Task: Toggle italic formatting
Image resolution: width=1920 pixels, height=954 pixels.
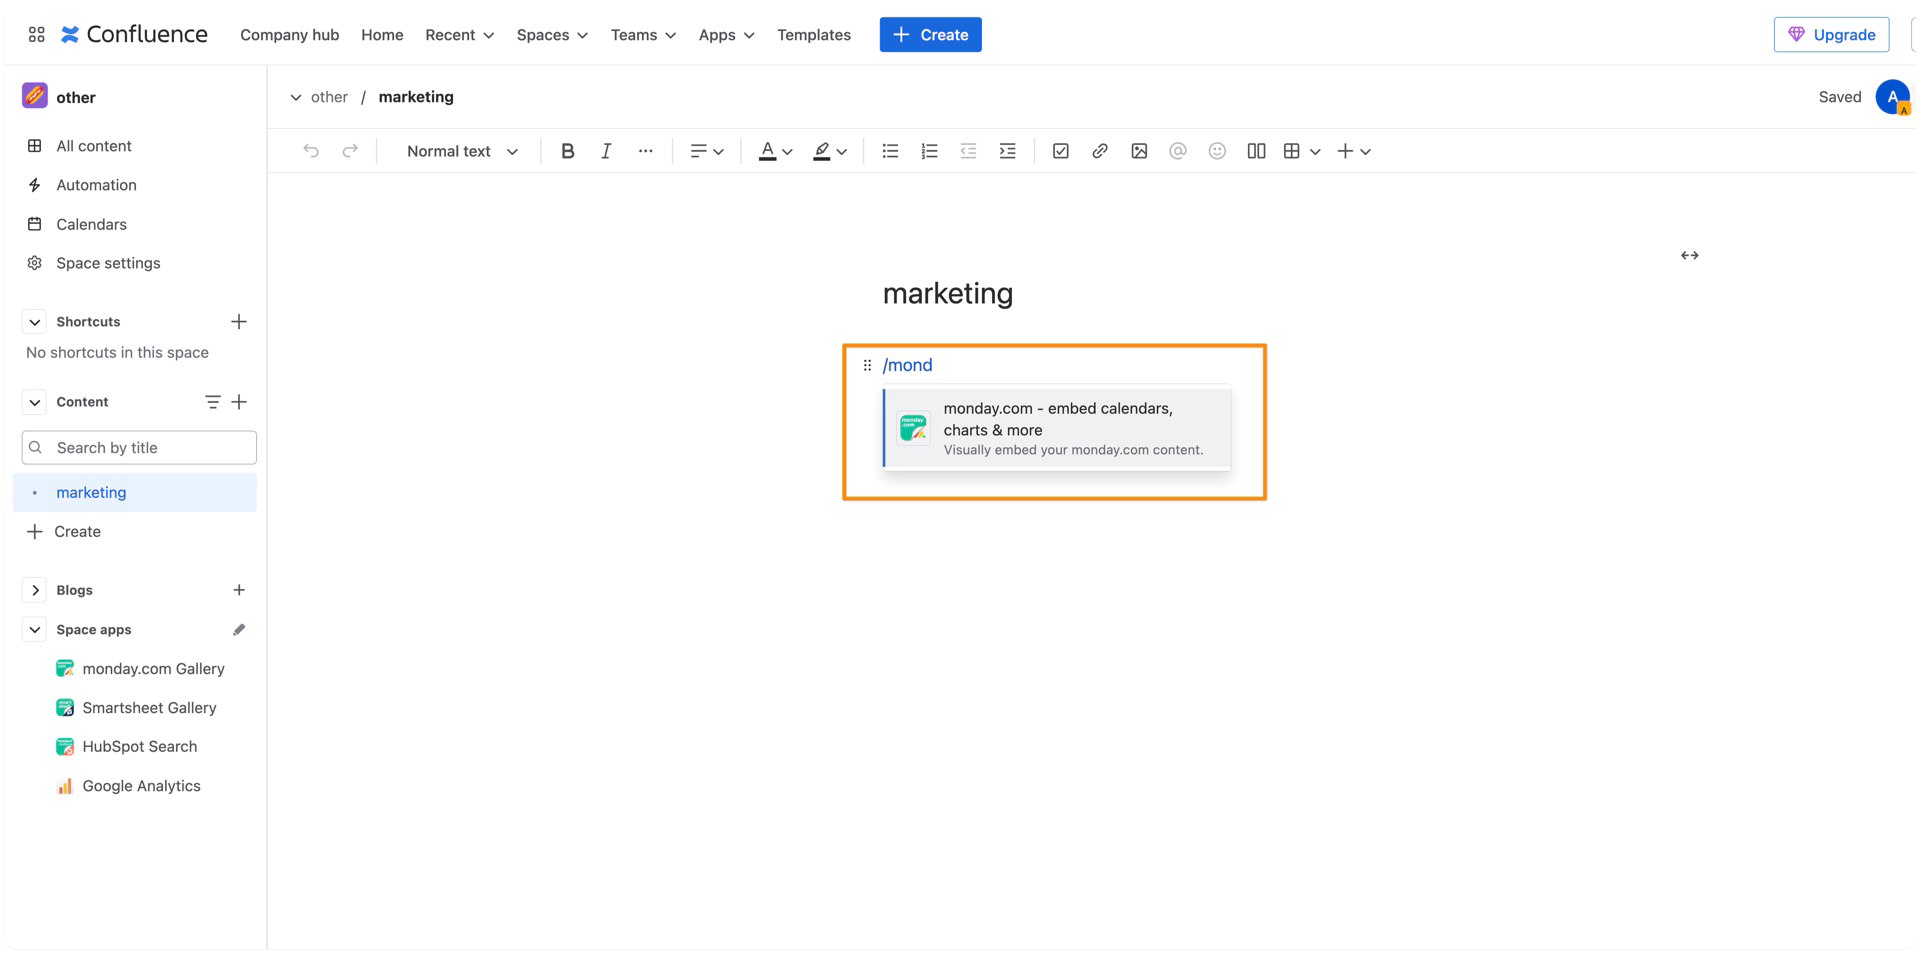Action: pyautogui.click(x=606, y=151)
